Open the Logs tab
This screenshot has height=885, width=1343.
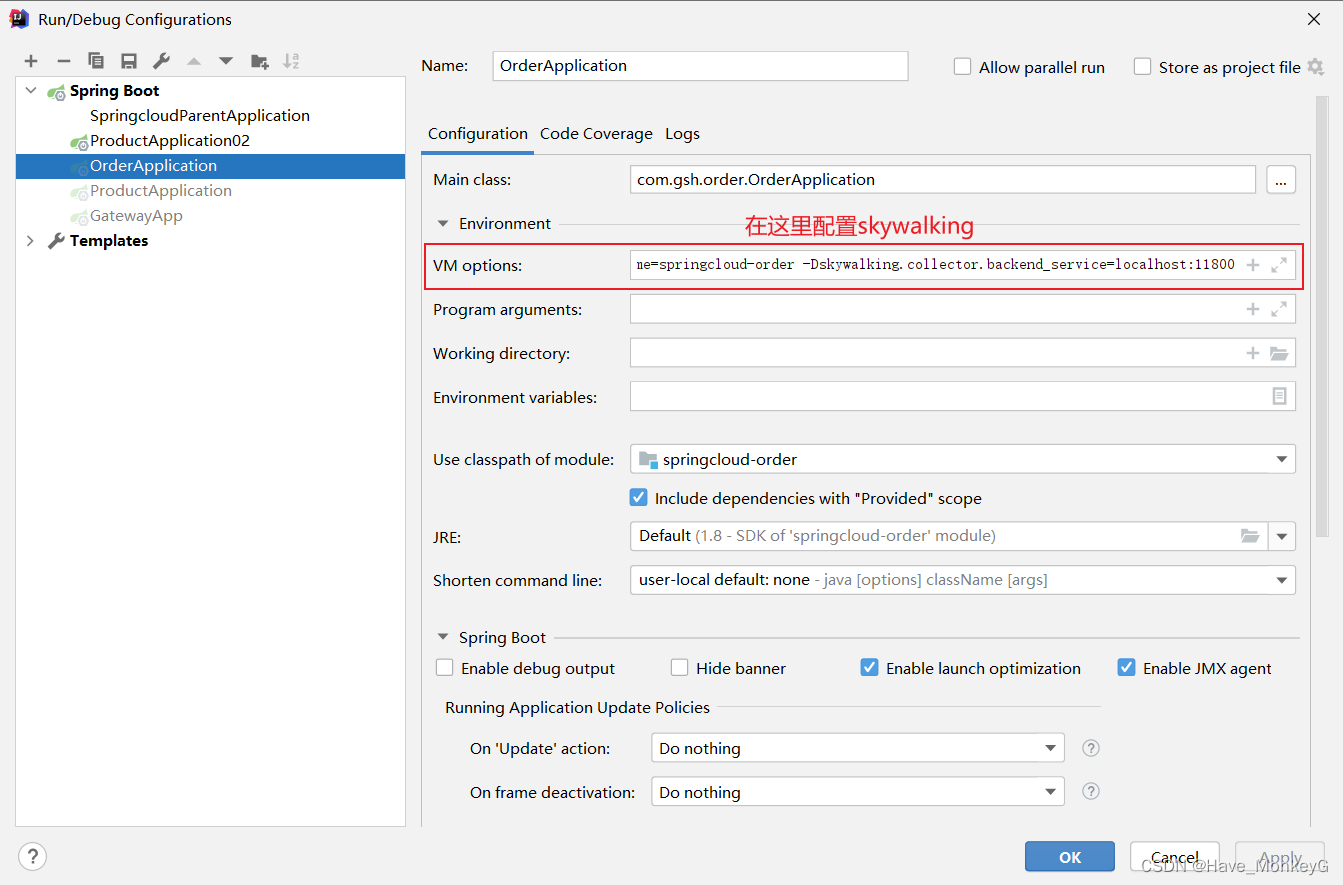pyautogui.click(x=682, y=133)
